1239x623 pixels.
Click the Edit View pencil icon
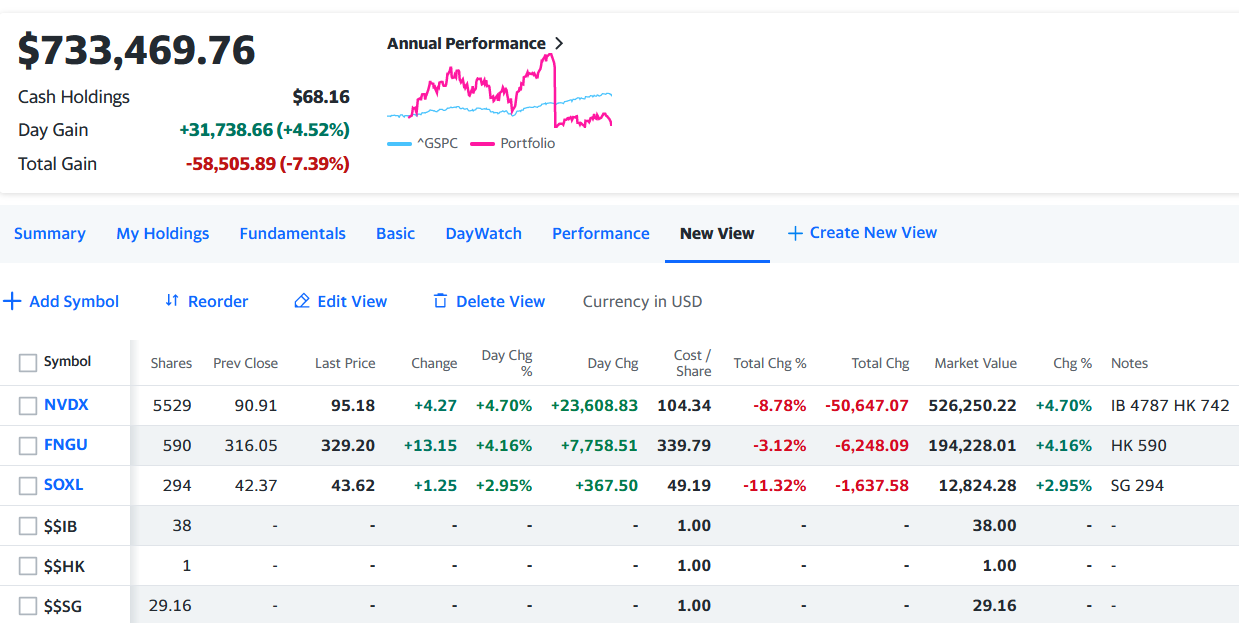[301, 301]
